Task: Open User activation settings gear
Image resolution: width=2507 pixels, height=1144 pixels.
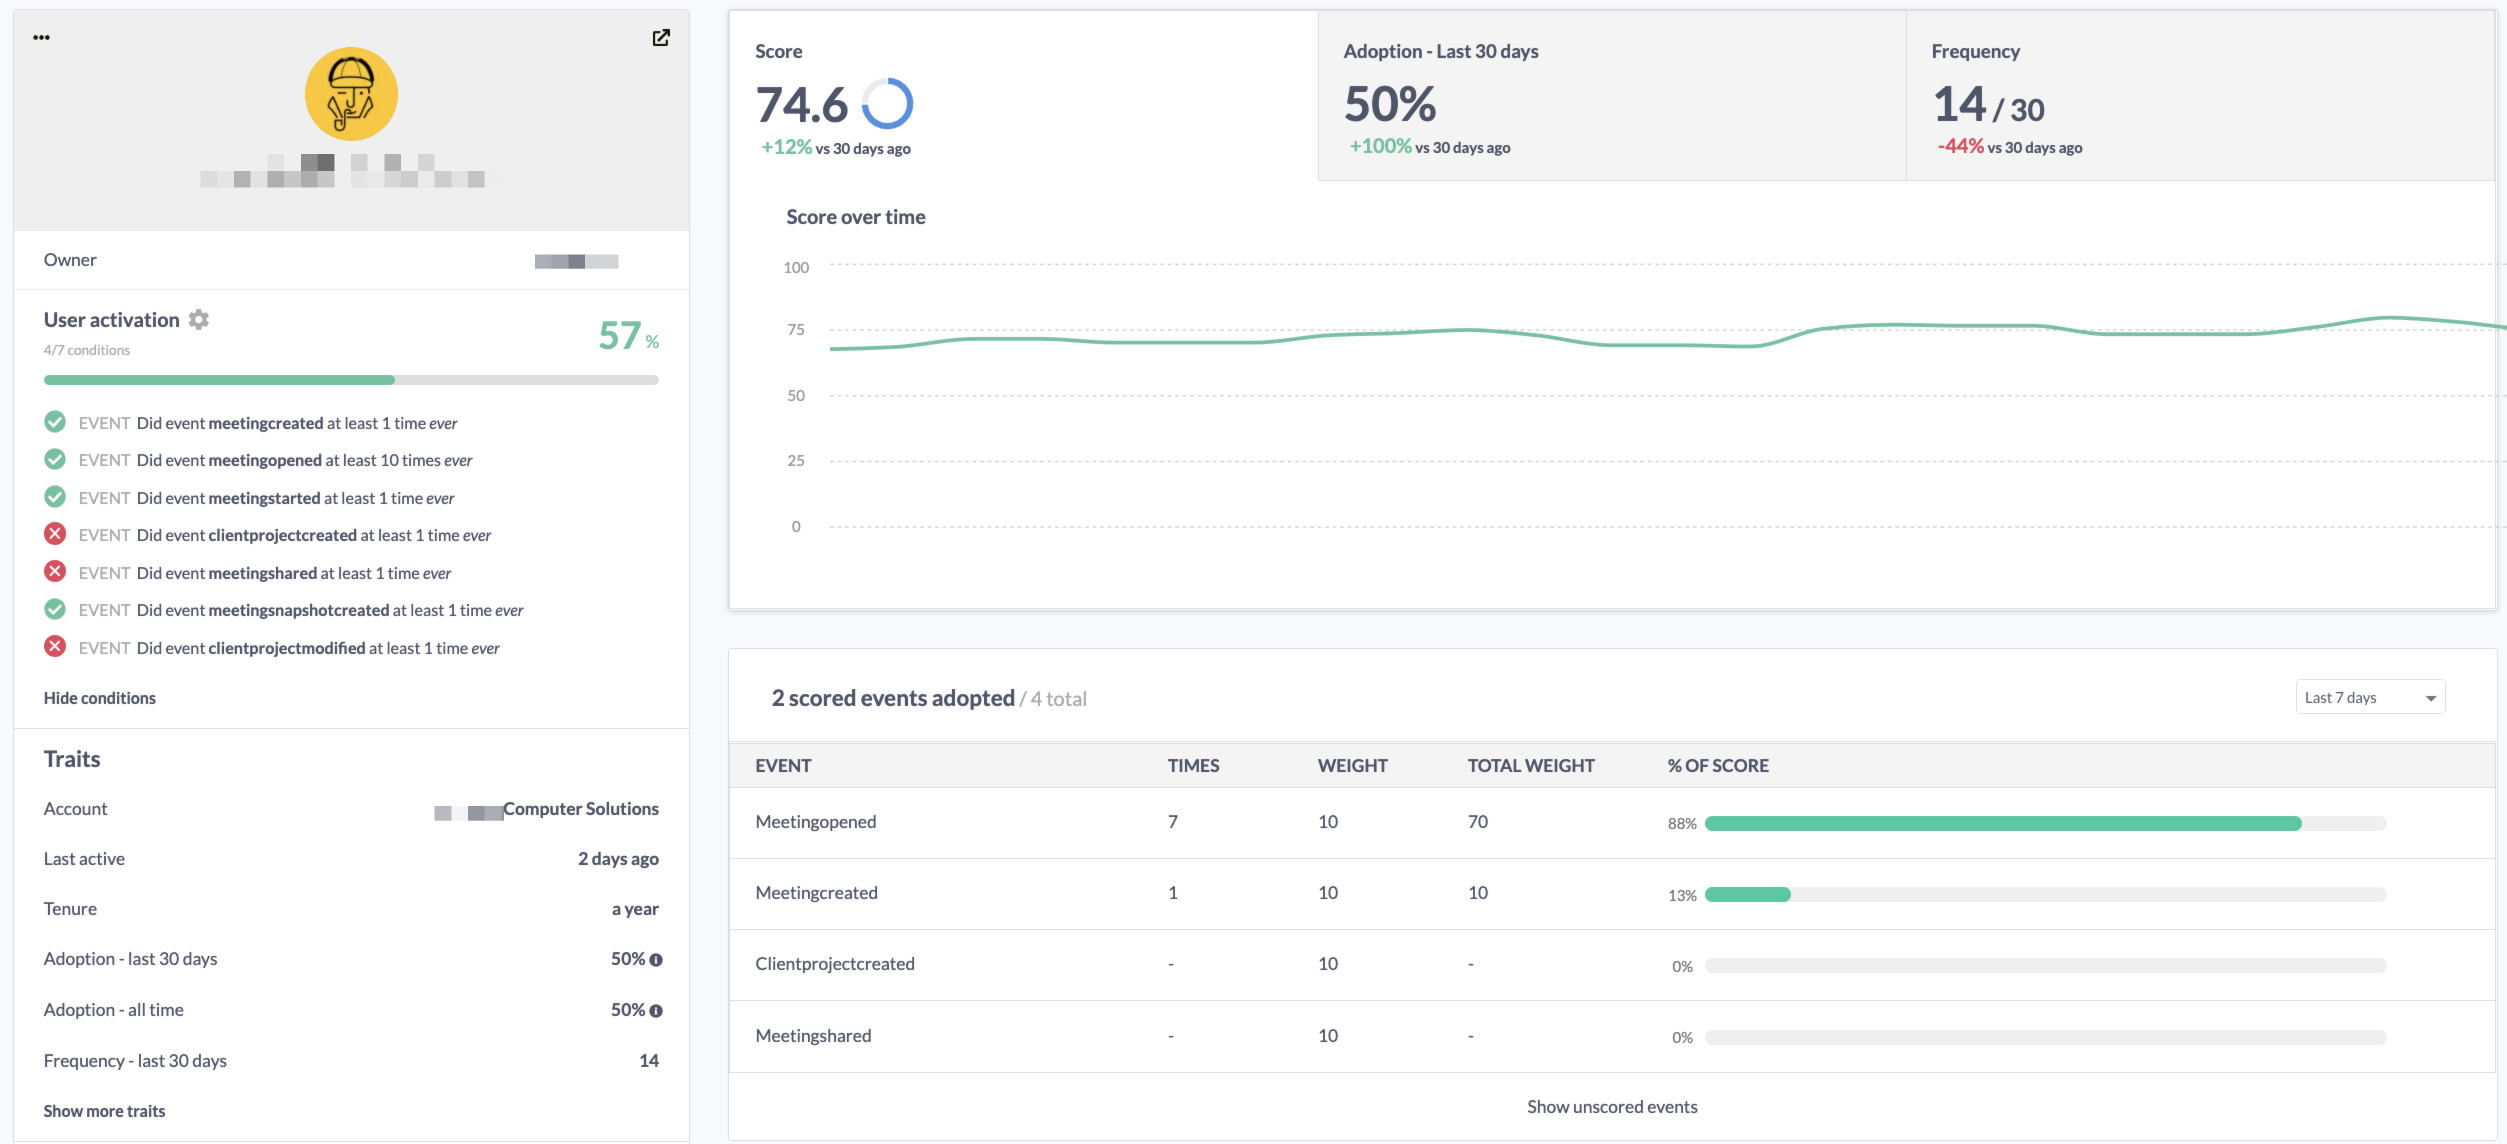Action: click(x=199, y=319)
